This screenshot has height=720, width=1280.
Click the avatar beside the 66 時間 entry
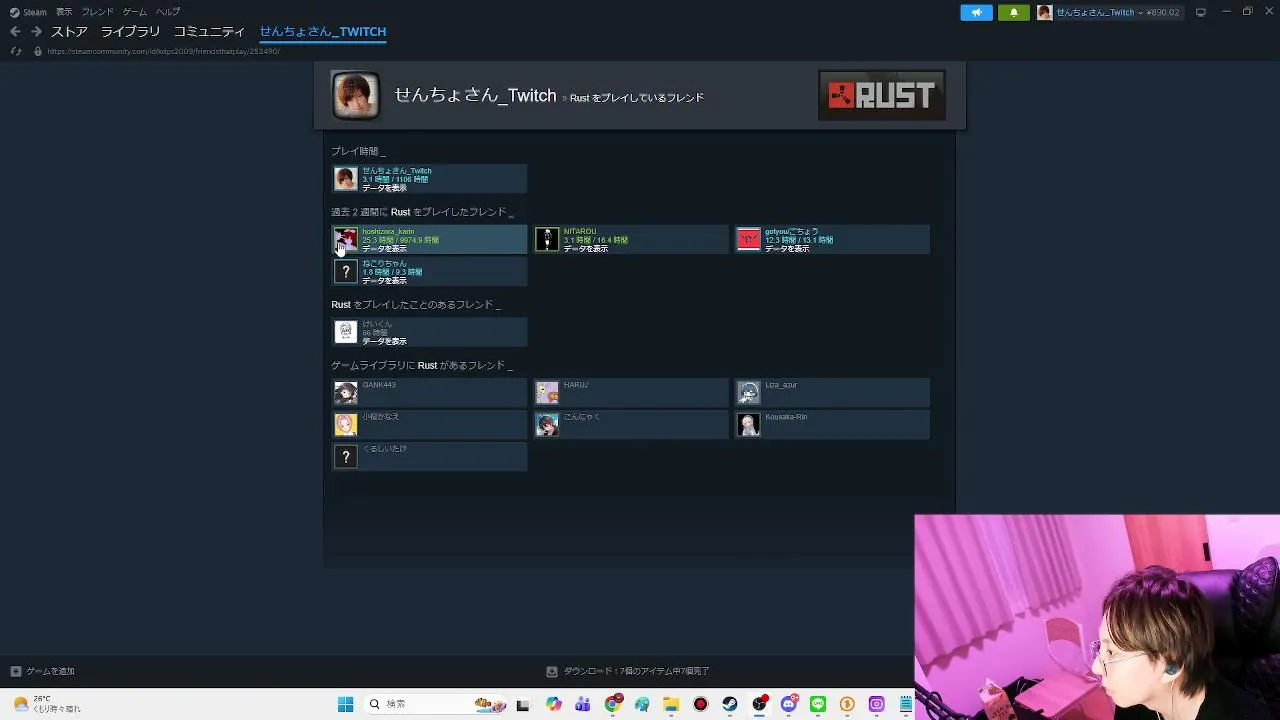tap(345, 332)
